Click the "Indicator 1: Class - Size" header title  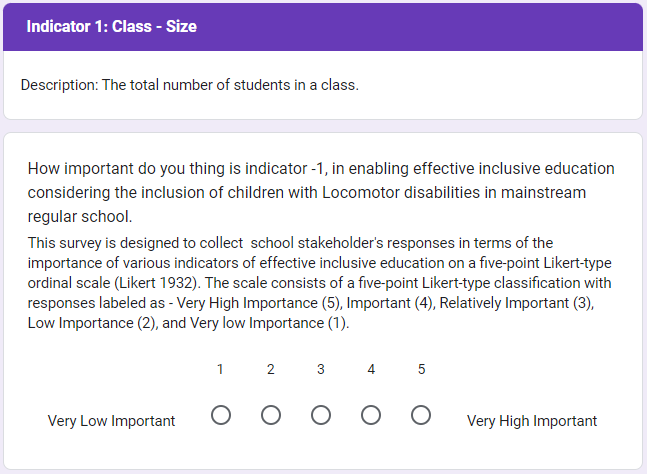click(x=111, y=26)
